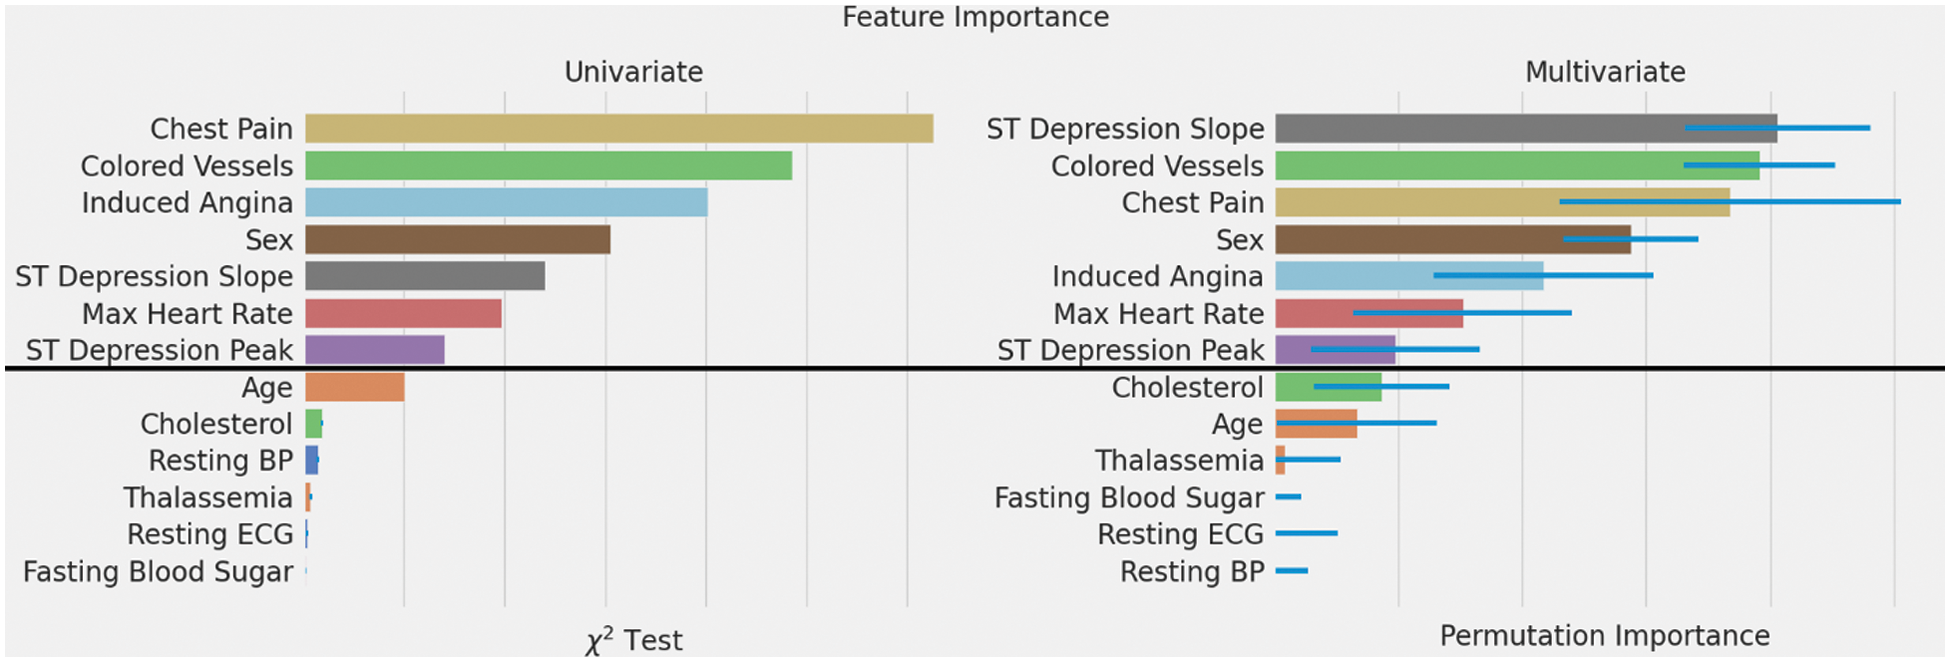Click the green Colored Vessels bar under Univariate

pyautogui.click(x=548, y=165)
